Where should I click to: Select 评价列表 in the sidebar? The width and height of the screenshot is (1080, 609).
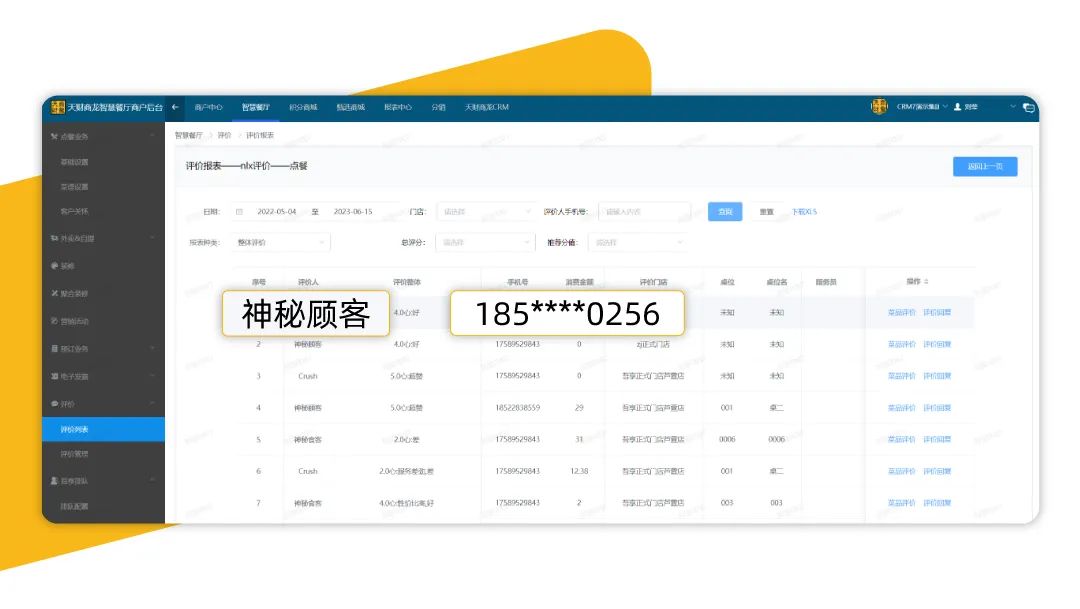(103, 429)
